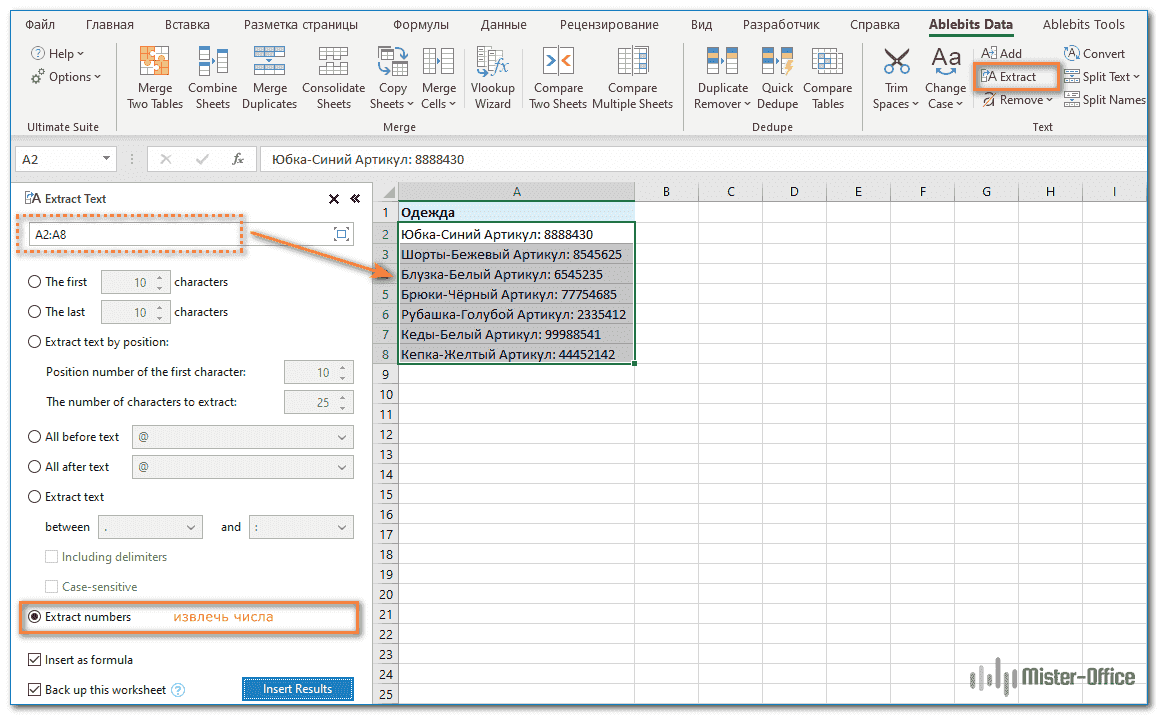The image size is (1159, 716).
Task: Expand the 'All after text' dropdown
Action: point(343,467)
